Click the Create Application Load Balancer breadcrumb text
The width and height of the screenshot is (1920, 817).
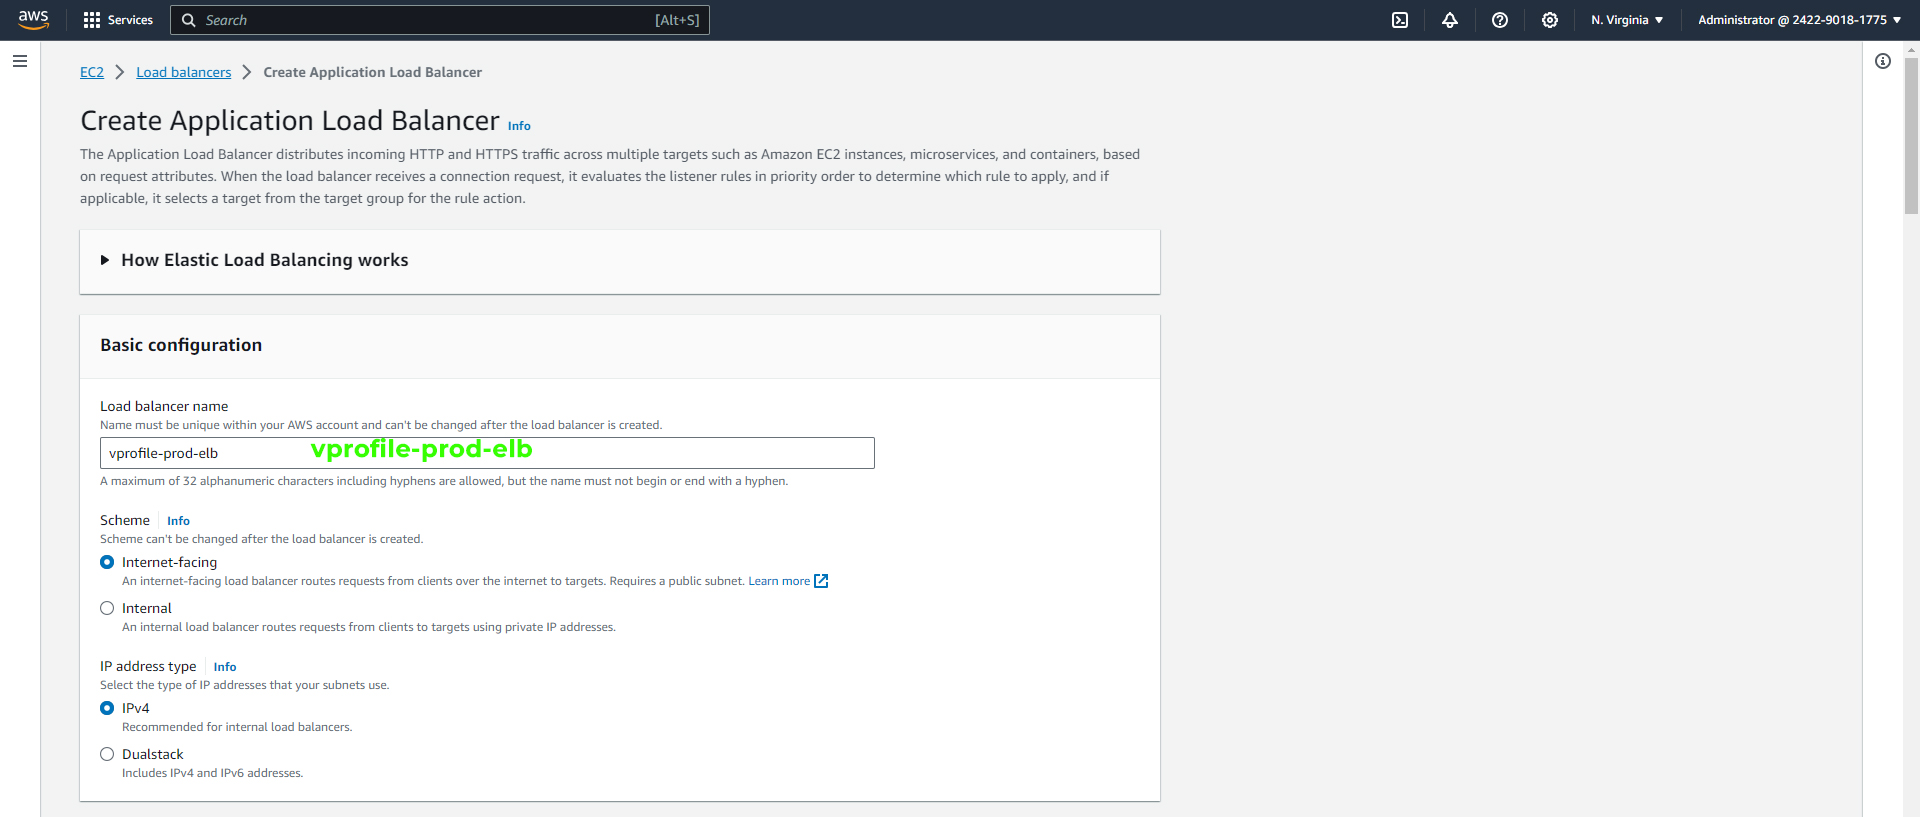point(372,72)
